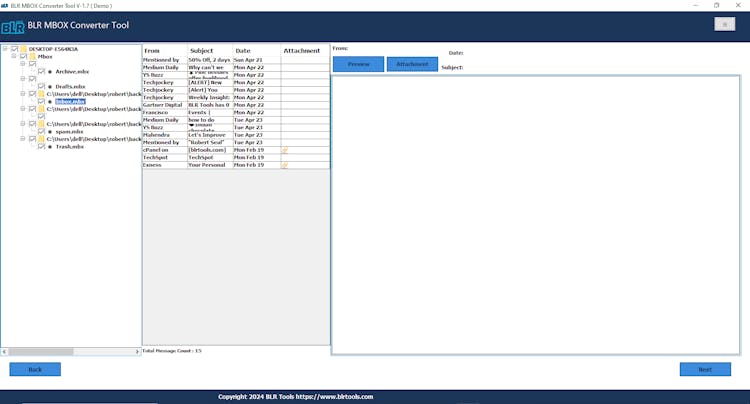
Task: Uncheck the Drafts.mbx checkbox
Action: coord(42,87)
